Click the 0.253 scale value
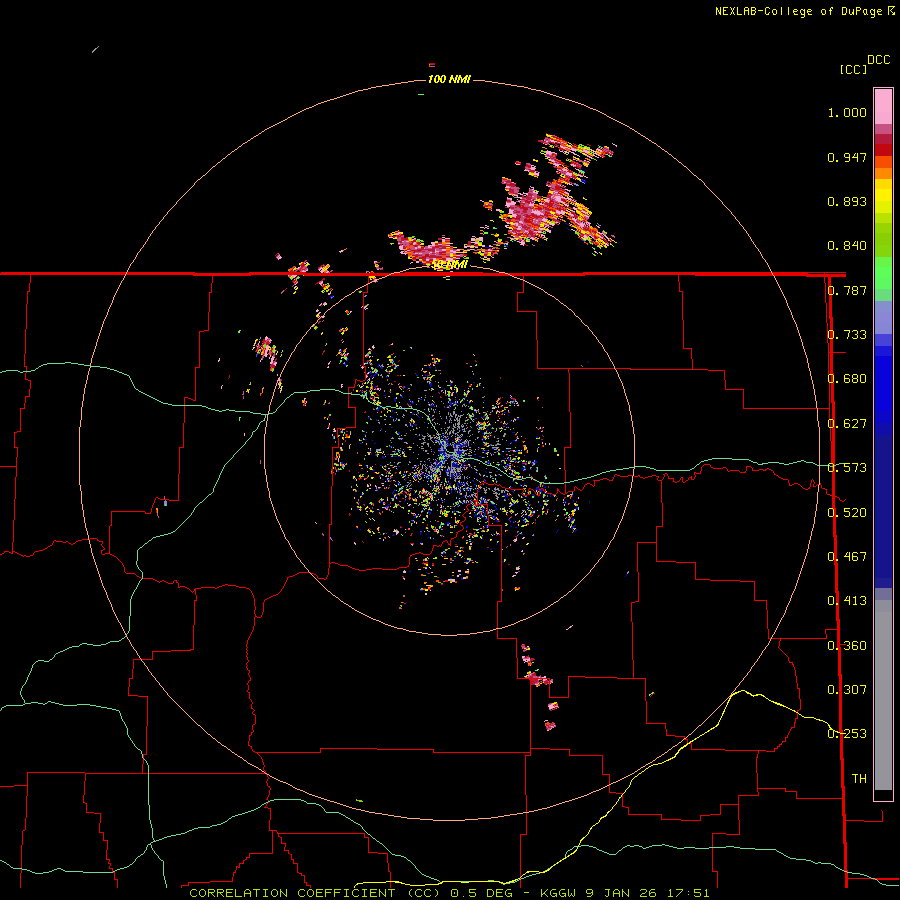Image resolution: width=900 pixels, height=900 pixels. [x=847, y=734]
